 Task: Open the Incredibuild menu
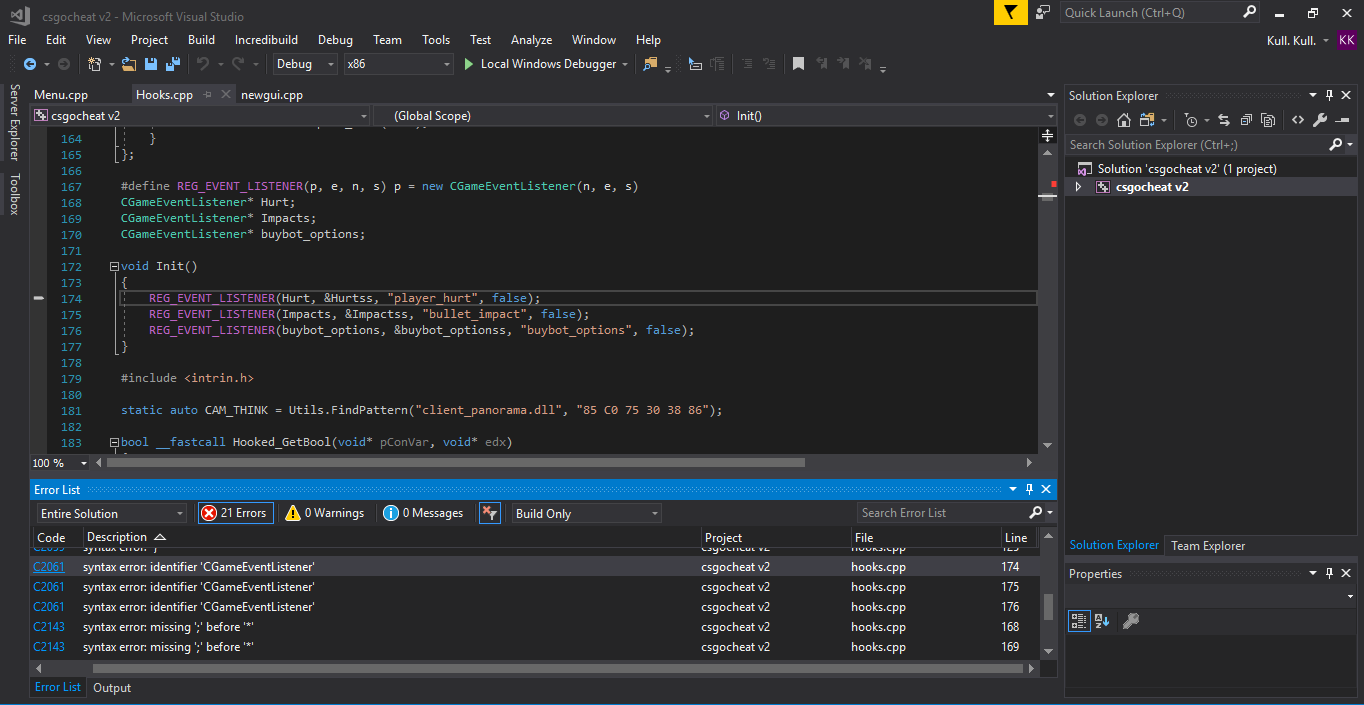(x=266, y=40)
